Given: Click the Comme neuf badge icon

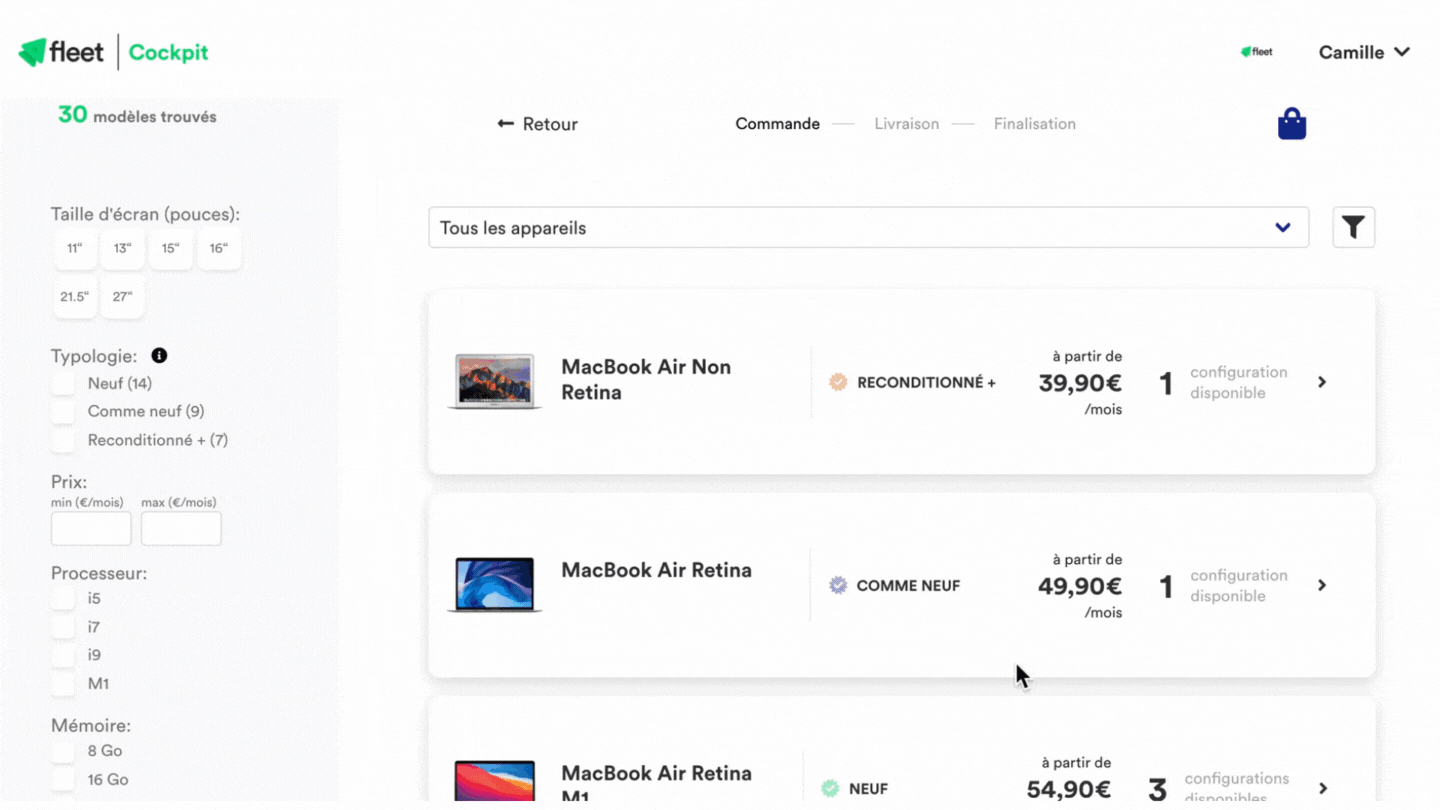Looking at the screenshot, I should pyautogui.click(x=838, y=585).
